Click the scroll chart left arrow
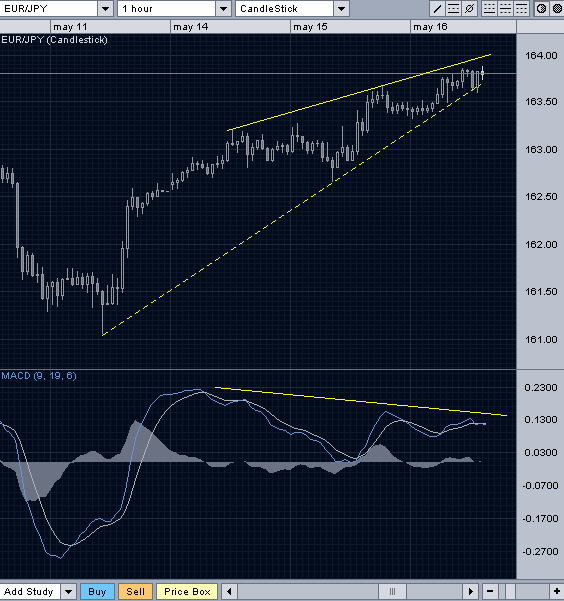Image resolution: width=564 pixels, height=601 pixels. [x=229, y=591]
